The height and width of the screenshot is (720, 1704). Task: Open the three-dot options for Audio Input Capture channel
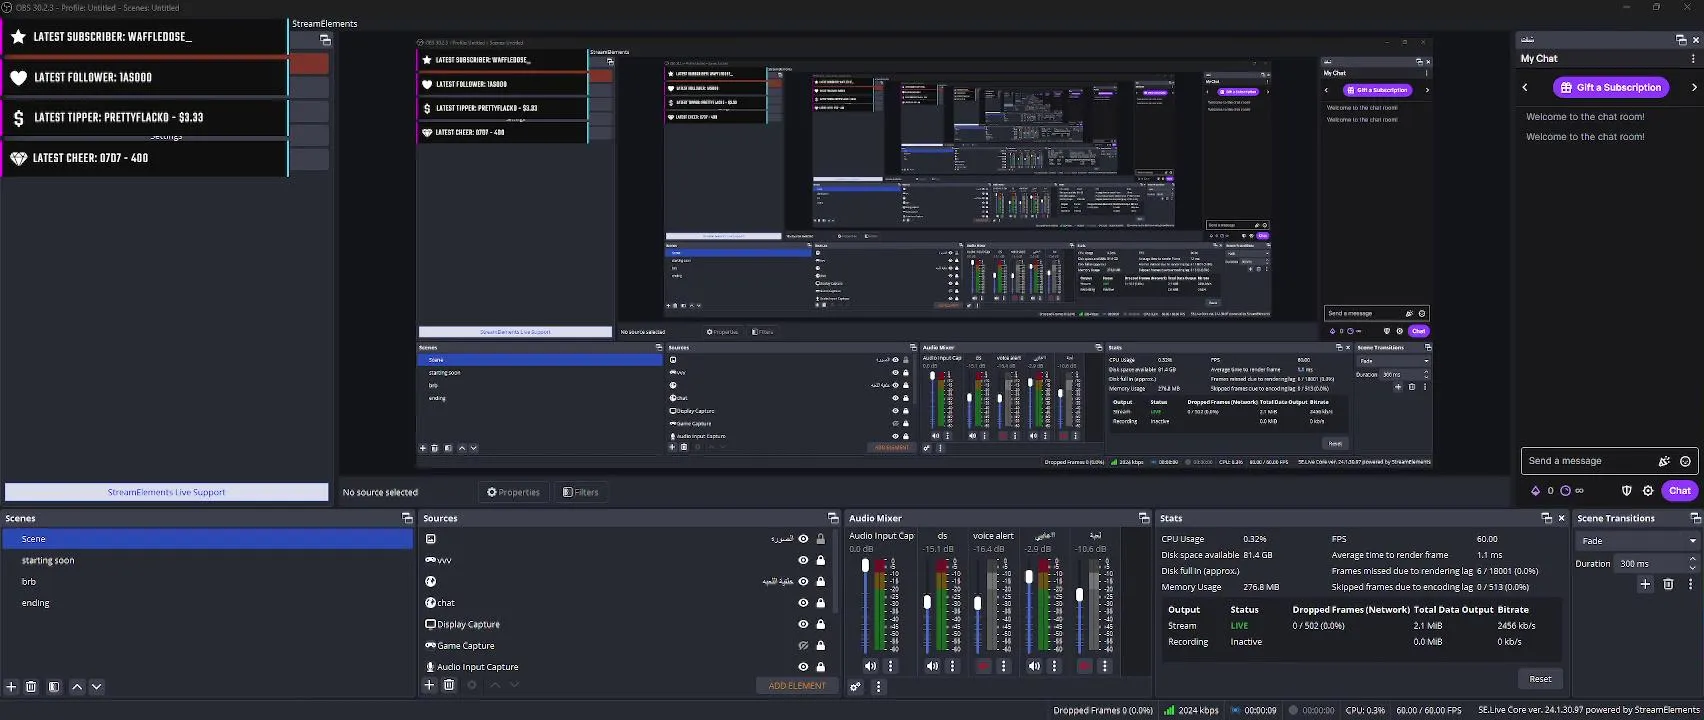[x=891, y=666]
